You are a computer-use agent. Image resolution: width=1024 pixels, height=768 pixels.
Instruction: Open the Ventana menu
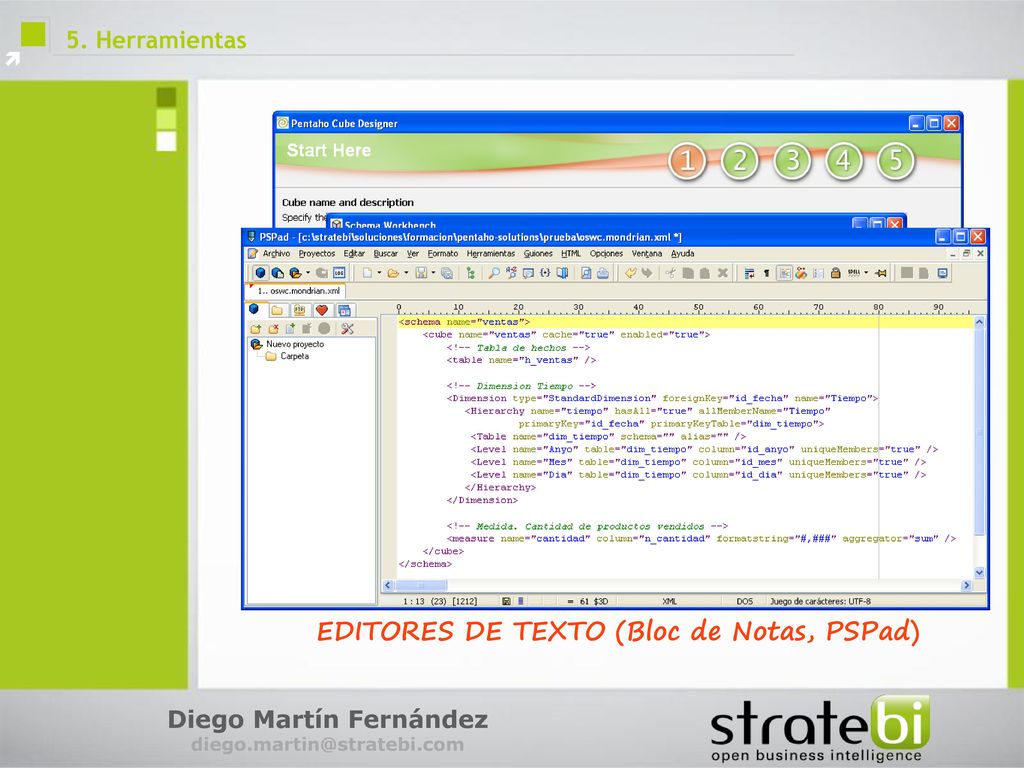click(647, 253)
